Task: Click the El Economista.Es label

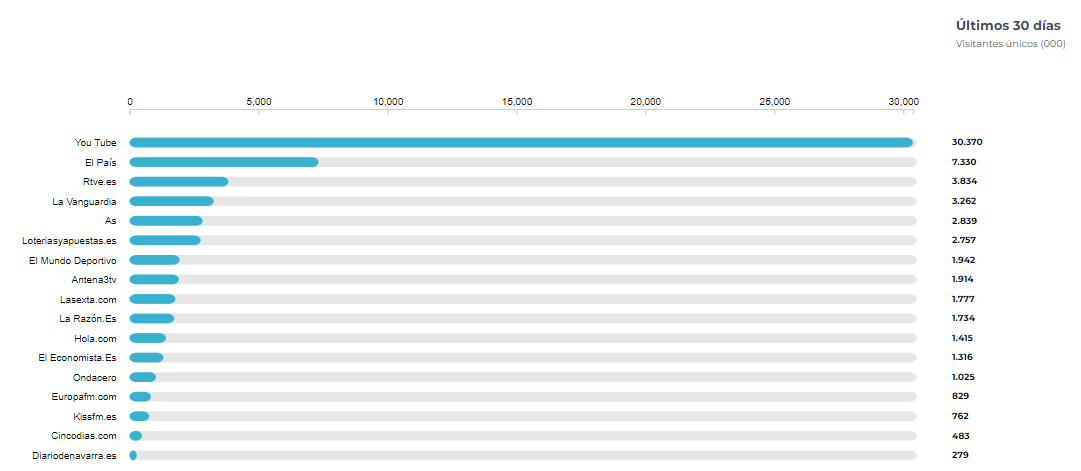Action: [78, 358]
